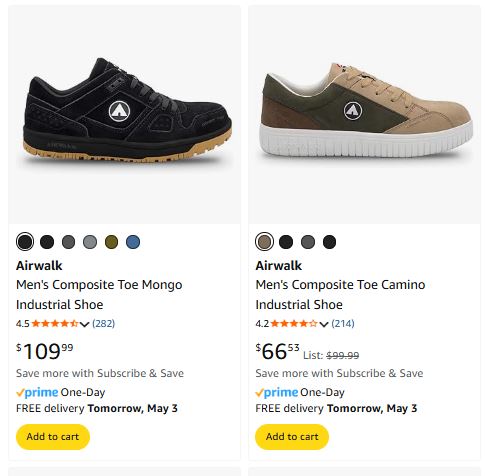Image resolution: width=485 pixels, height=476 pixels.
Task: Select the blue color swatch for Mongo shoe
Action: coord(133,242)
